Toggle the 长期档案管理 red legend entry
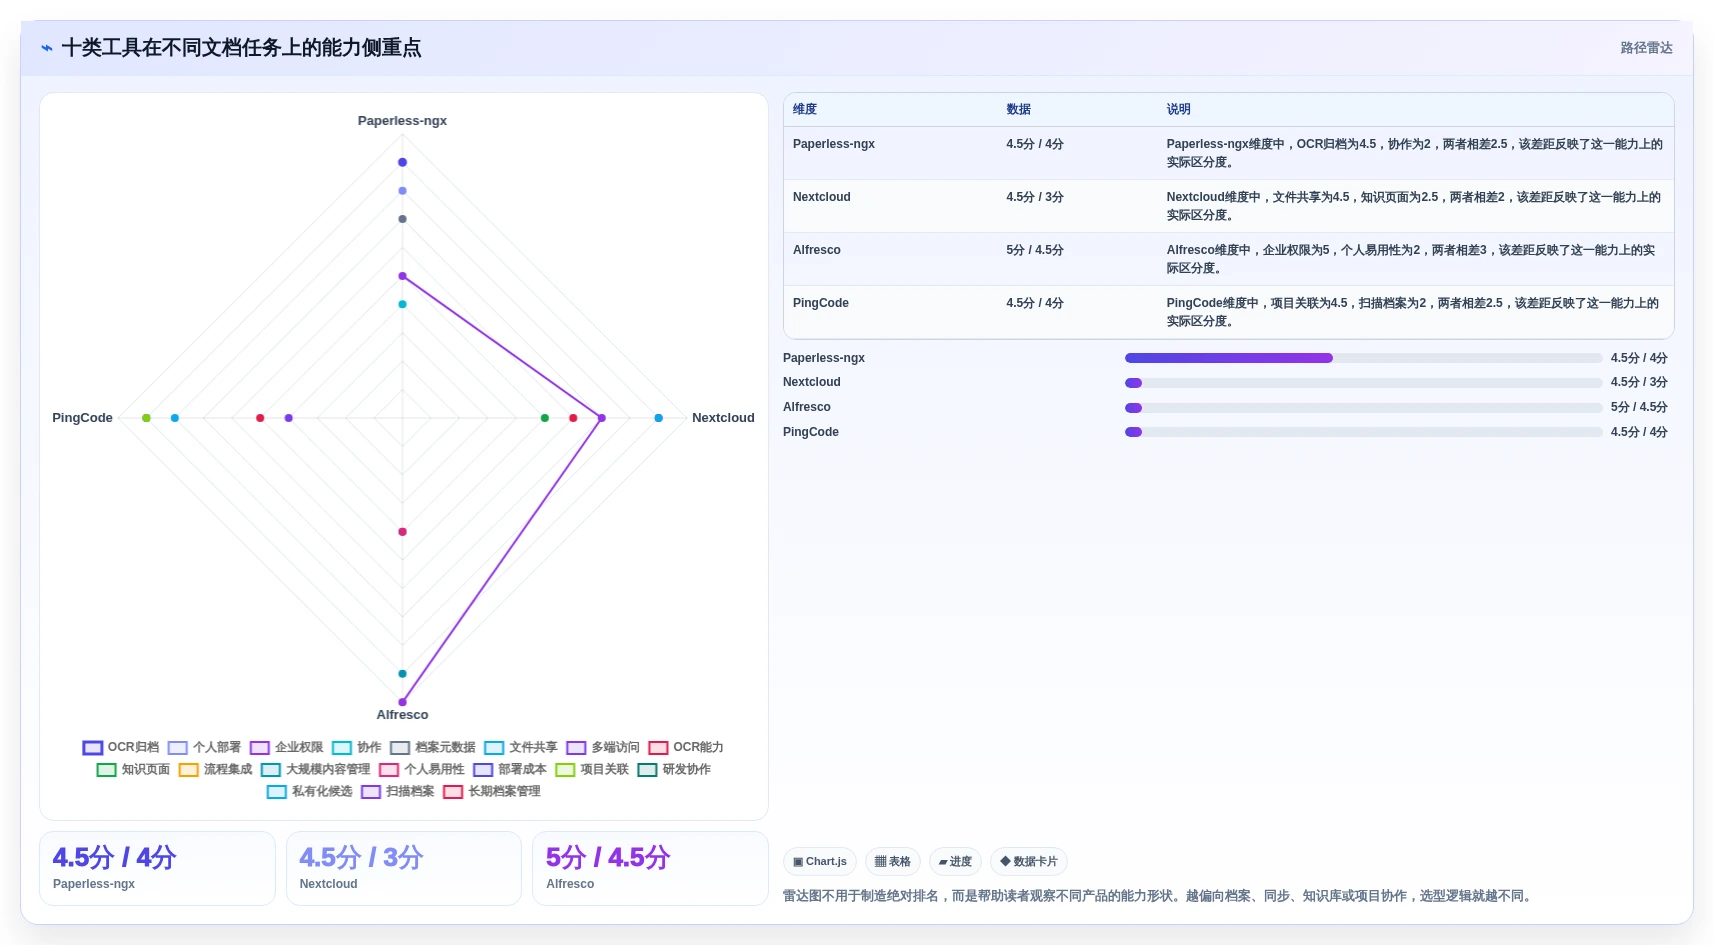Screen dimensions: 1714x945 pyautogui.click(x=492, y=791)
